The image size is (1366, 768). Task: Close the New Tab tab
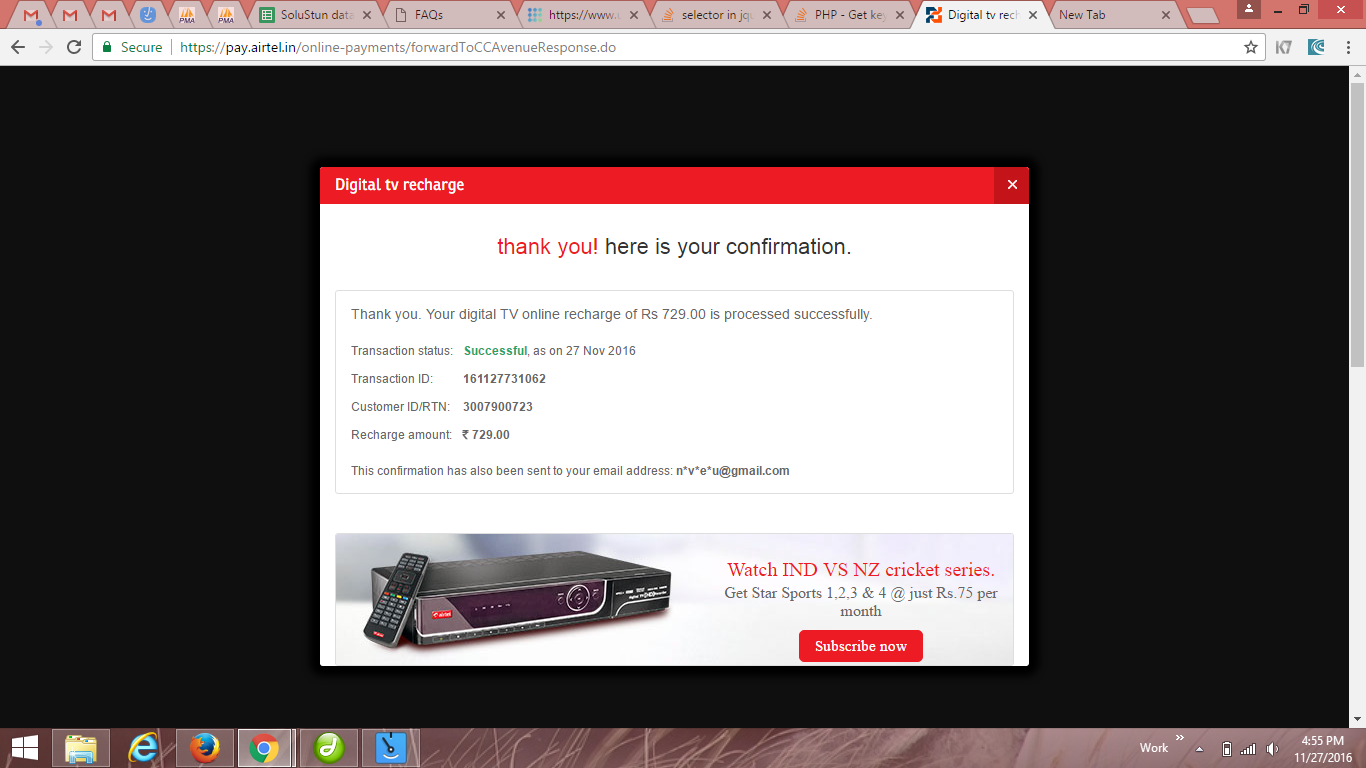(1166, 15)
